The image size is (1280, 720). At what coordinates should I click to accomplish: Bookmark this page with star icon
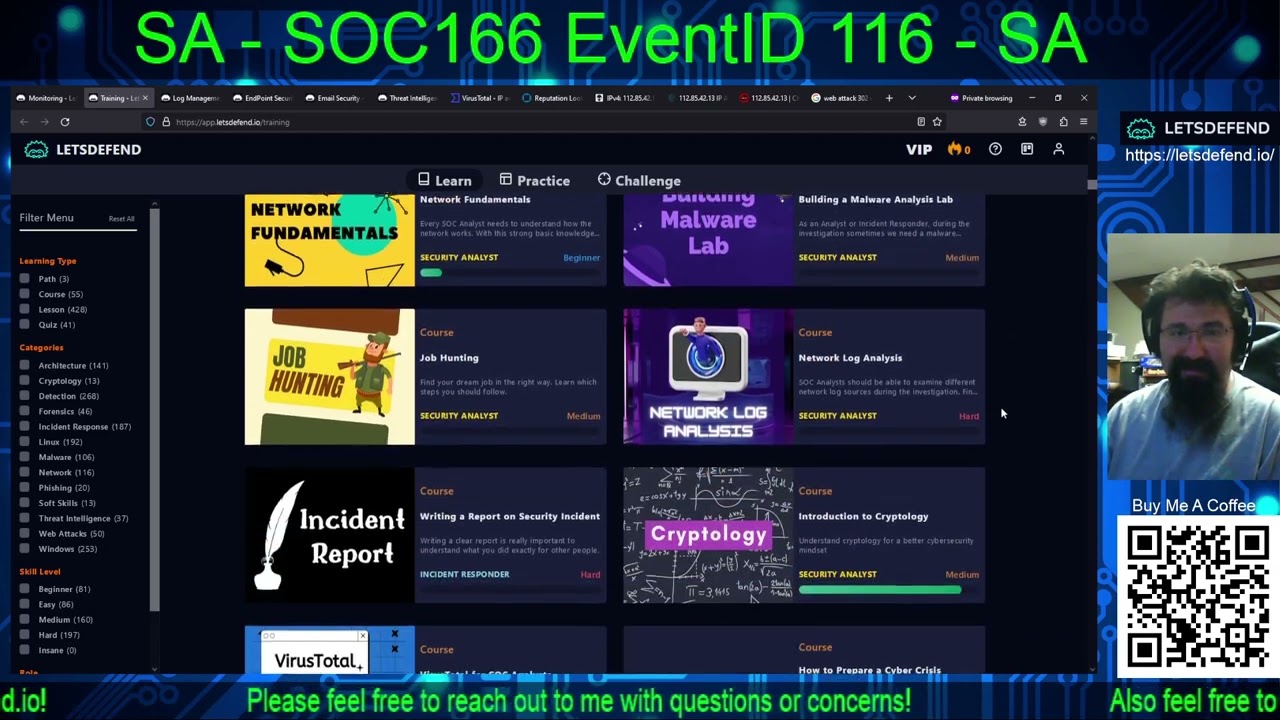click(937, 122)
